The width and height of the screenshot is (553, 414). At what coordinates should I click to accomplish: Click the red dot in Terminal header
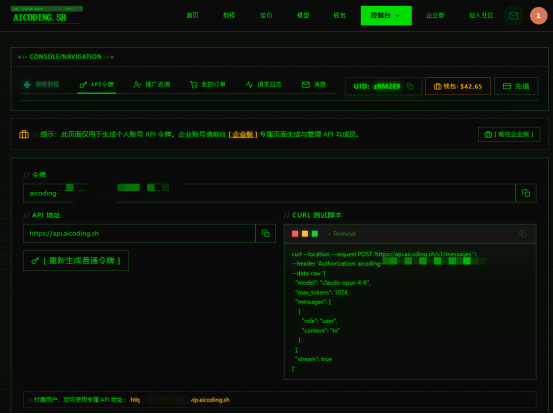295,234
